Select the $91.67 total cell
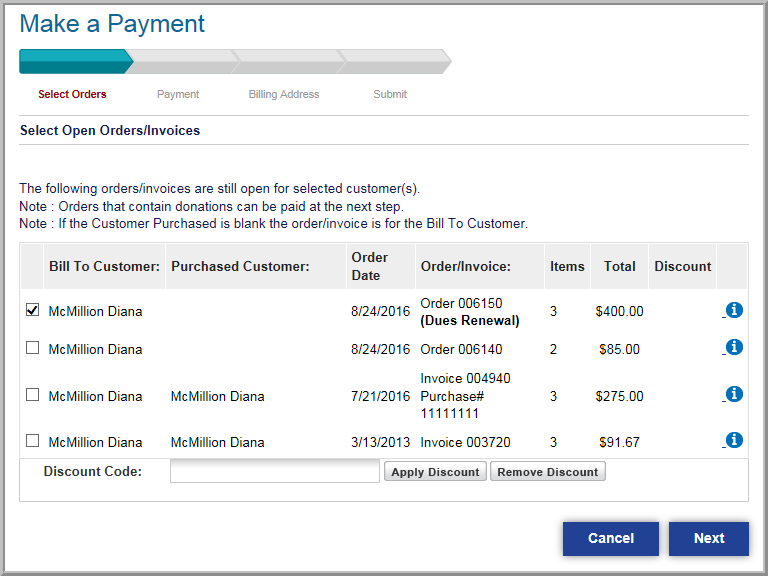Viewport: 768px width, 576px height. point(619,442)
